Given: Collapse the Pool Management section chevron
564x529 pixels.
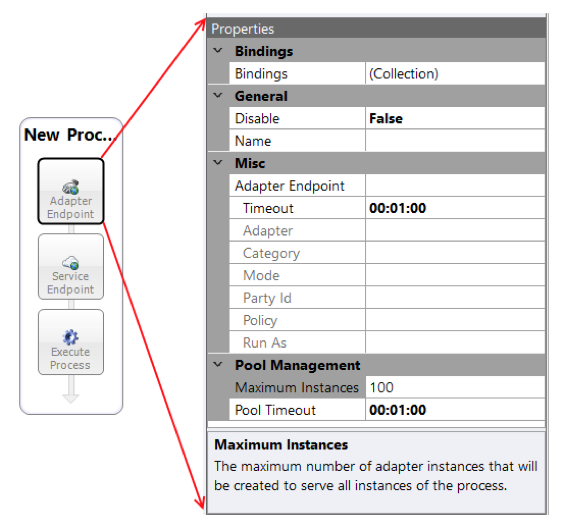Looking at the screenshot, I should (x=218, y=365).
